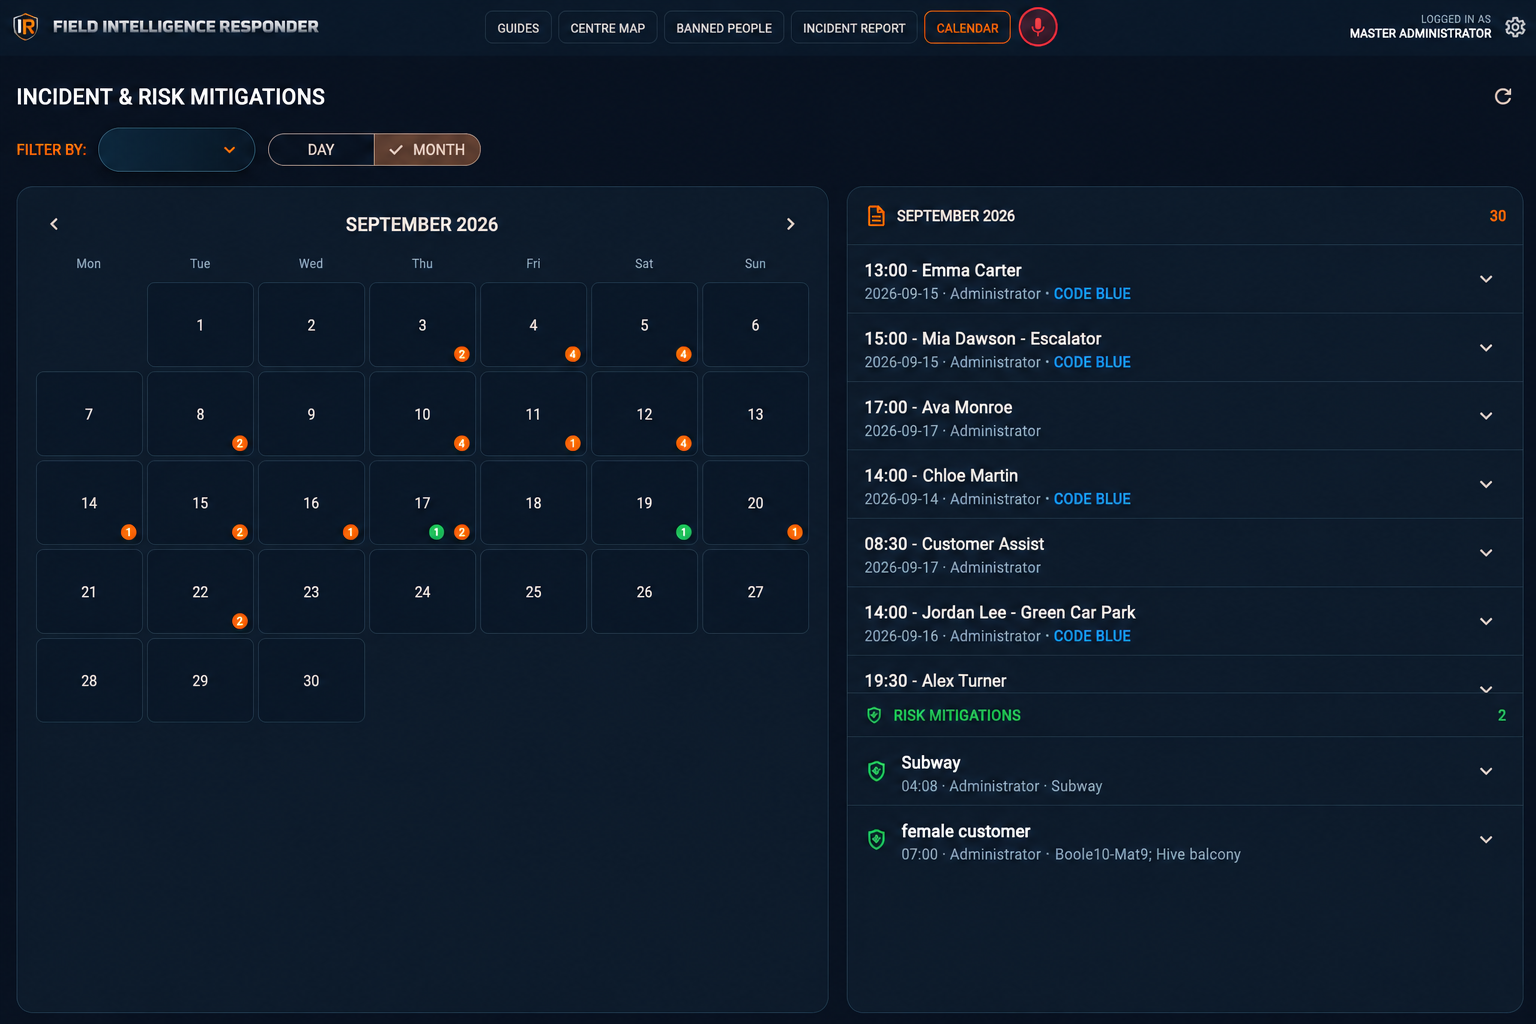The height and width of the screenshot is (1024, 1536).
Task: Open the Incident Report tab
Action: pos(854,28)
